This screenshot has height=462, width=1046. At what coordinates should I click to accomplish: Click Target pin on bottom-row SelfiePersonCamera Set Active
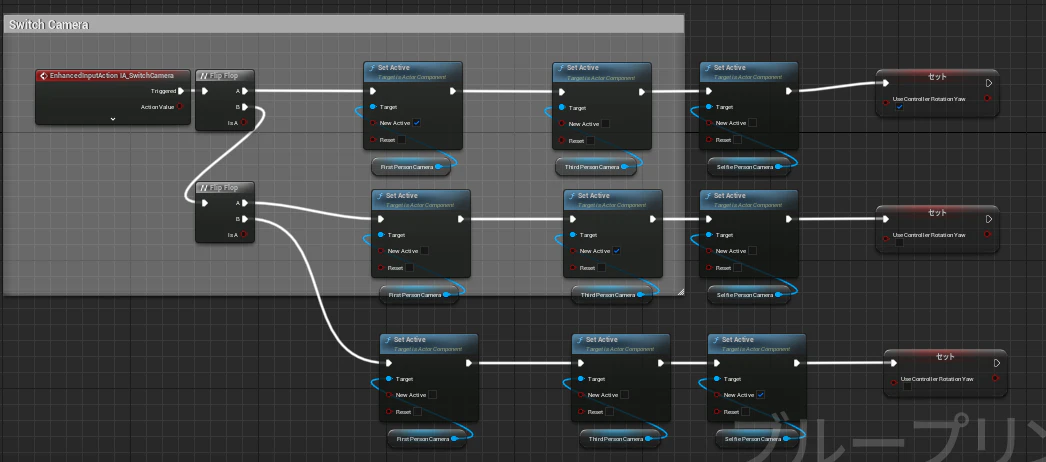click(x=717, y=379)
